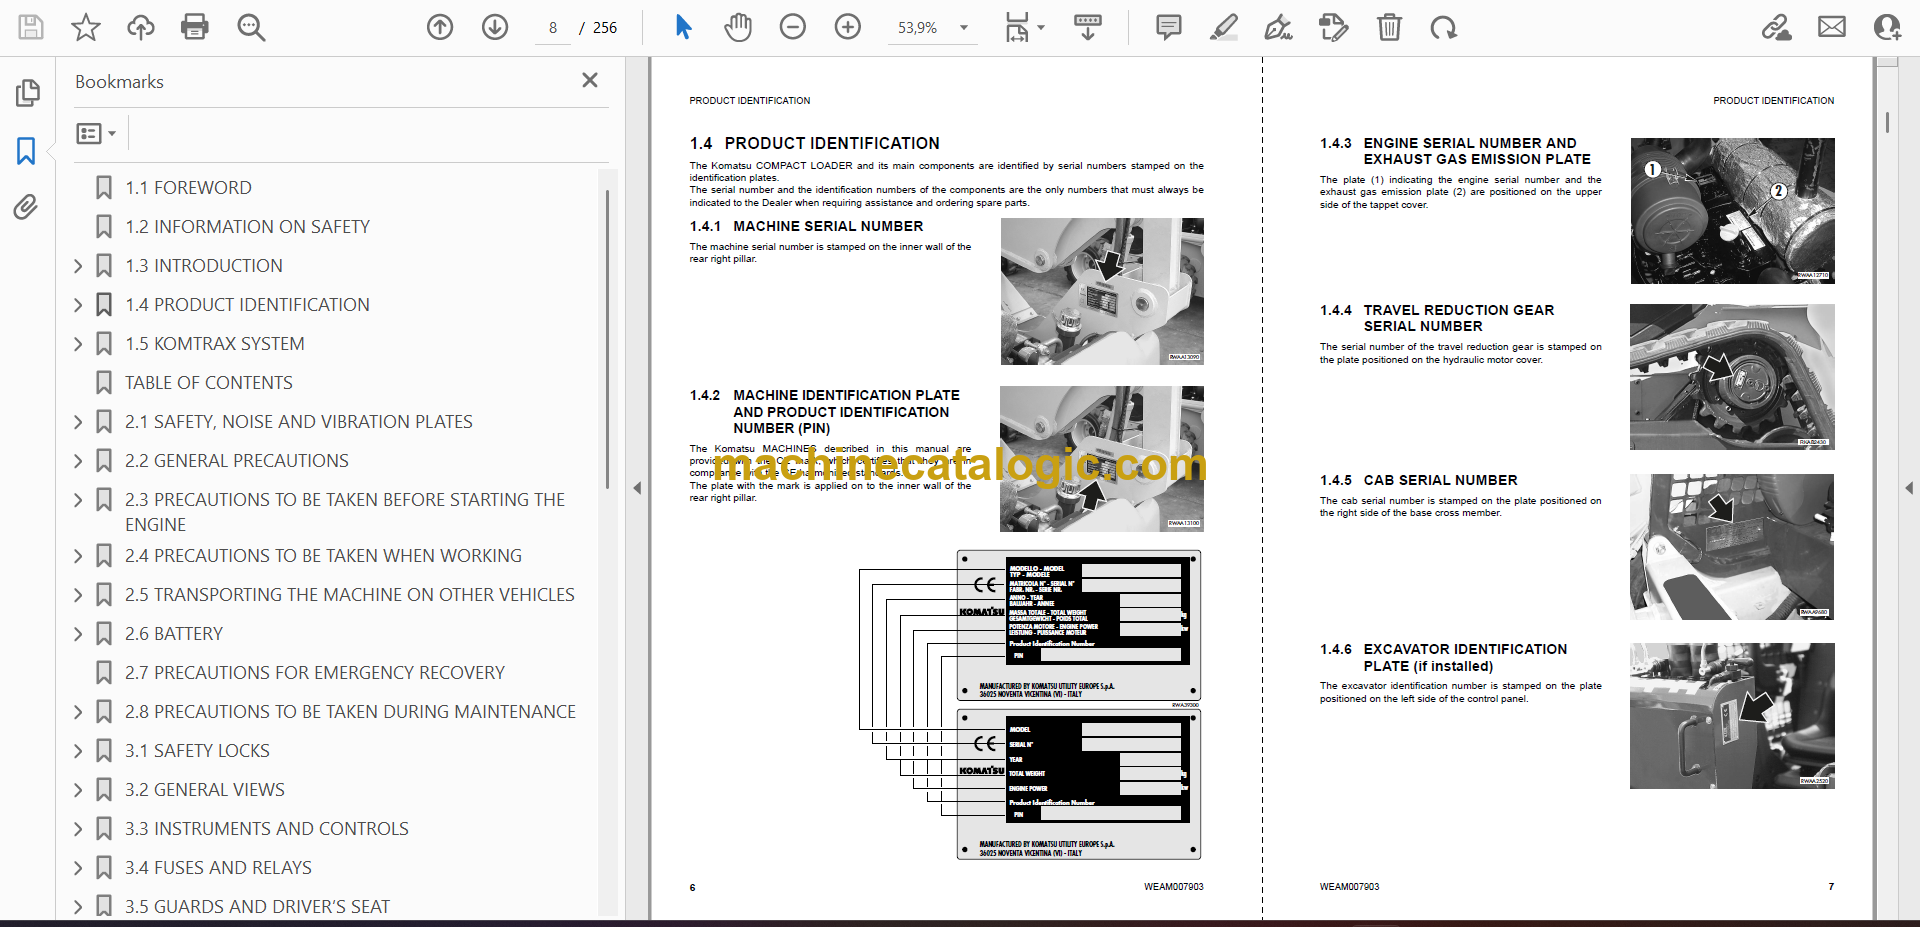Toggle read mode scrolling icon
This screenshot has height=927, width=1920.
pyautogui.click(x=1088, y=27)
